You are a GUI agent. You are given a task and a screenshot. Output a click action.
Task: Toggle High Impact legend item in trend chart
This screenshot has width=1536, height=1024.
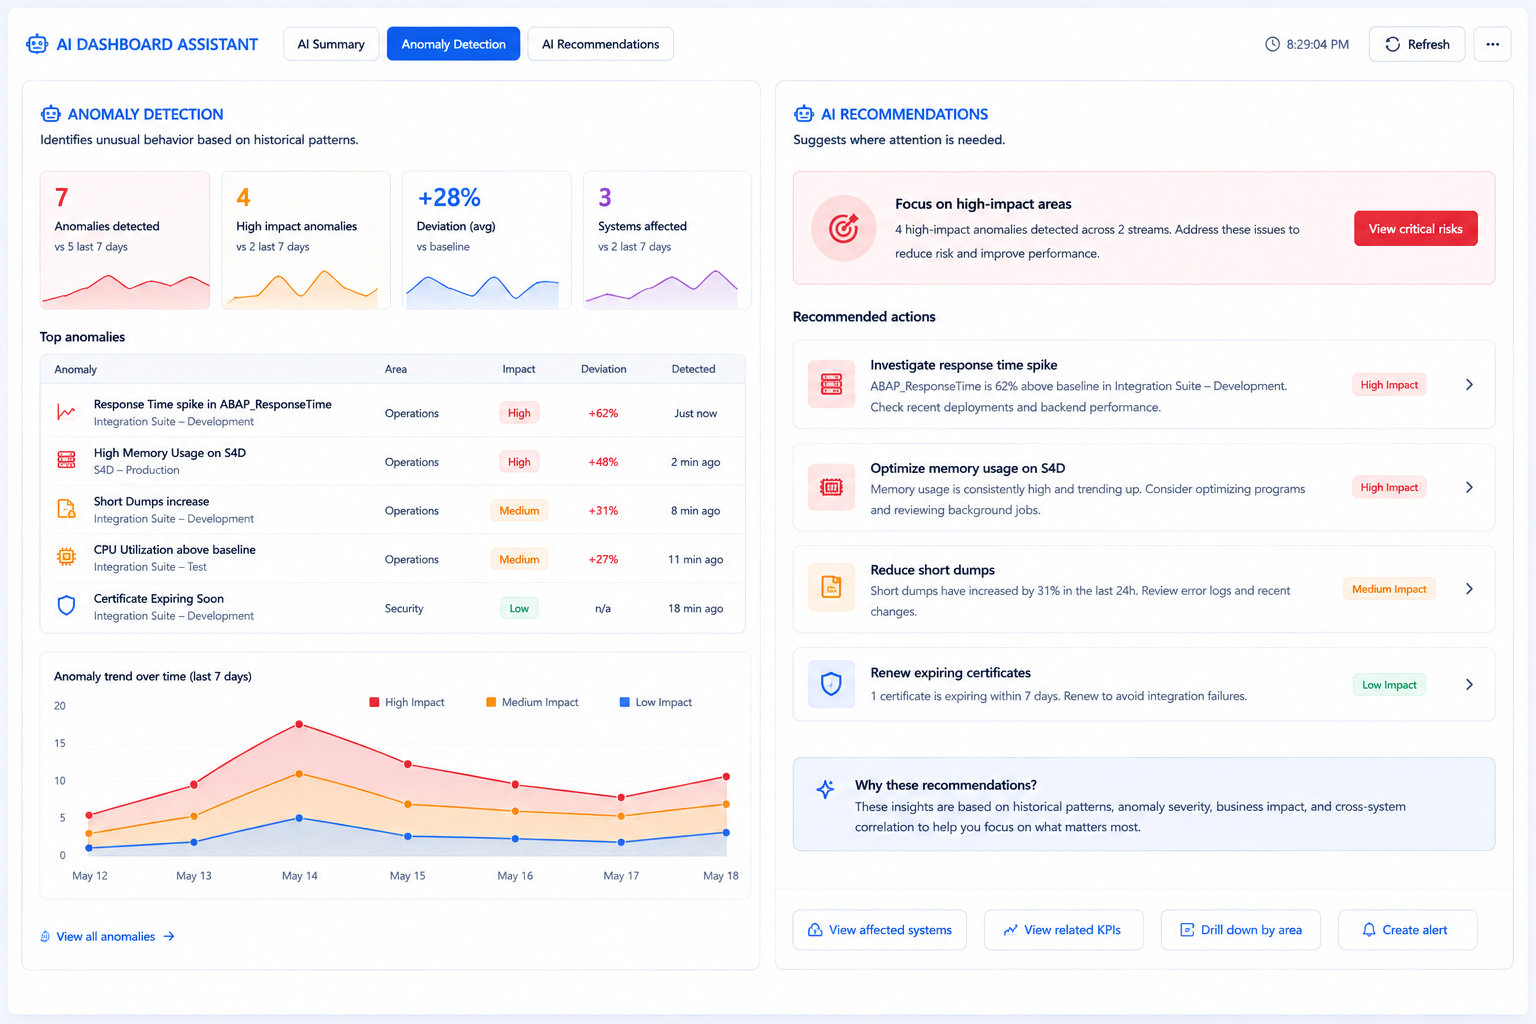(x=407, y=702)
